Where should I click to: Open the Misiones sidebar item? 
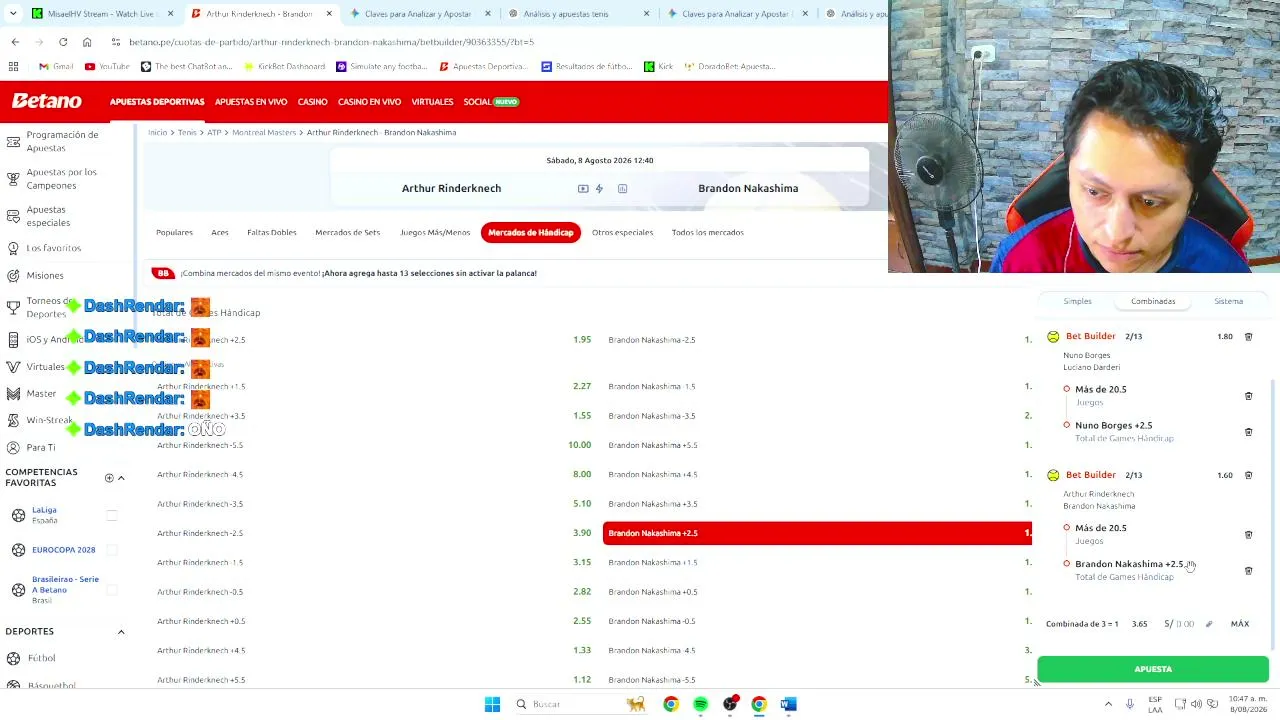pos(45,275)
